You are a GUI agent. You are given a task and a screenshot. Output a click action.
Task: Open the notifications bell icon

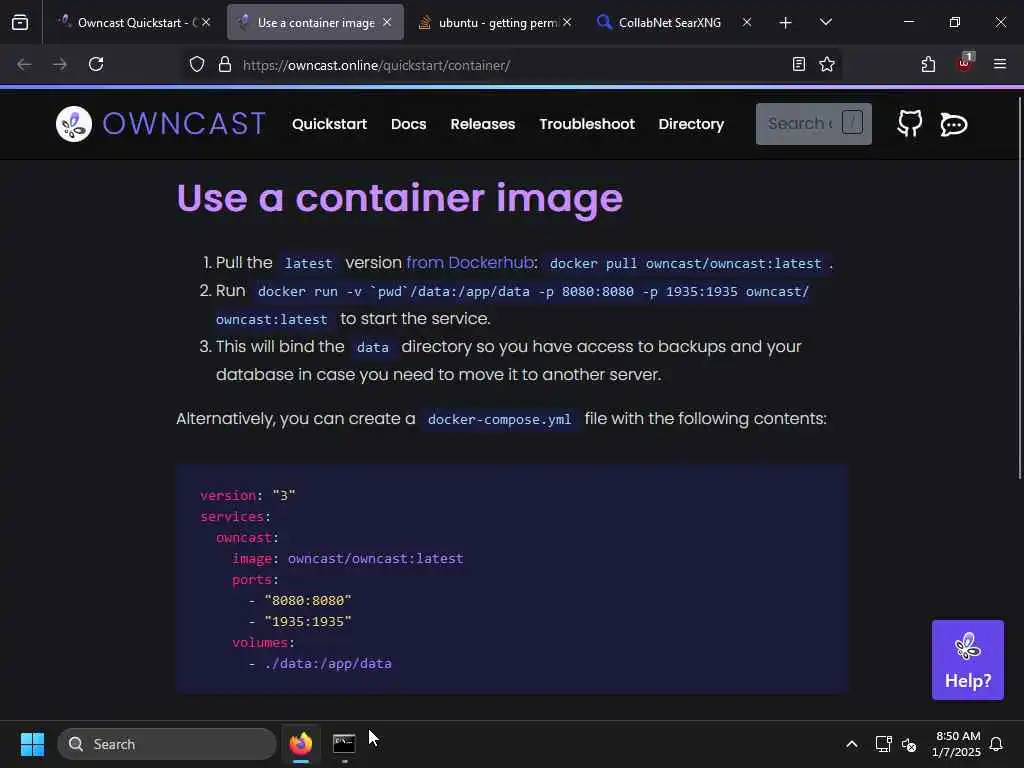[x=996, y=744]
